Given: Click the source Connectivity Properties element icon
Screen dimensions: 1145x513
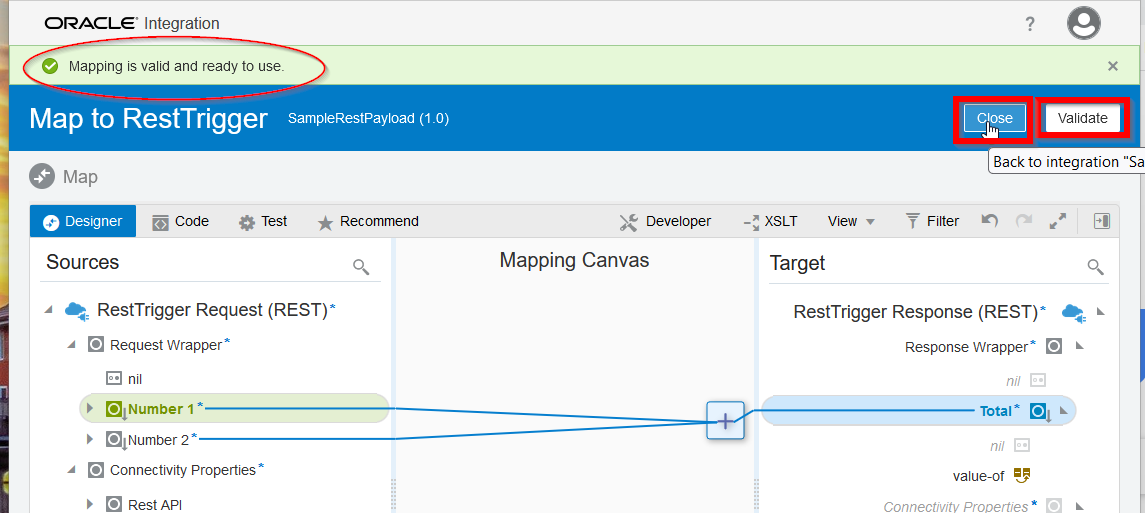Looking at the screenshot, I should click(96, 470).
